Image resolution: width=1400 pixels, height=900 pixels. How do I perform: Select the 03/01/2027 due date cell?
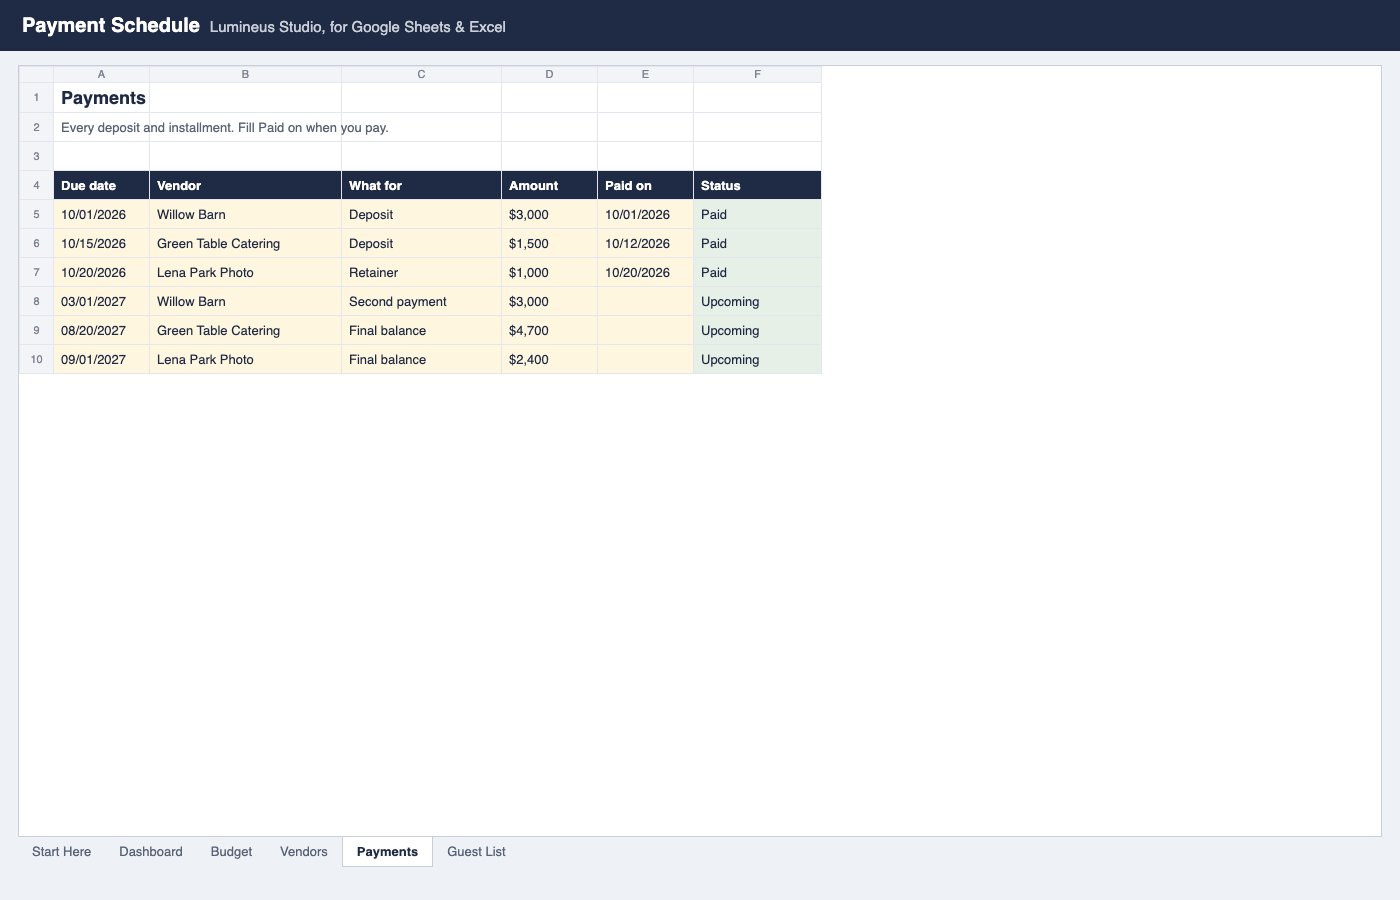pos(101,302)
